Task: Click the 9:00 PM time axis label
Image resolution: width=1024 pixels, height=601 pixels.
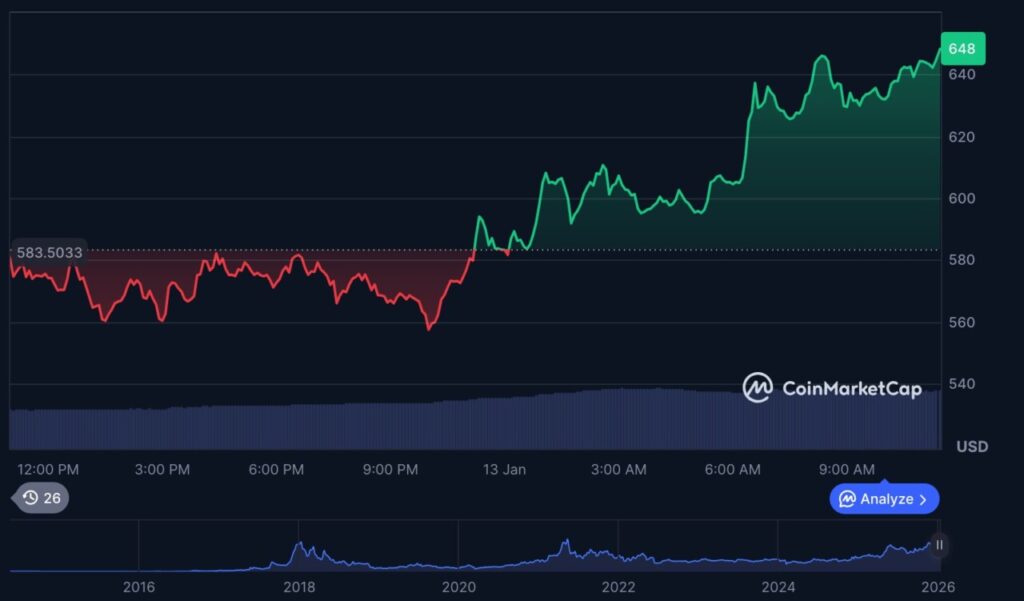Action: 390,469
